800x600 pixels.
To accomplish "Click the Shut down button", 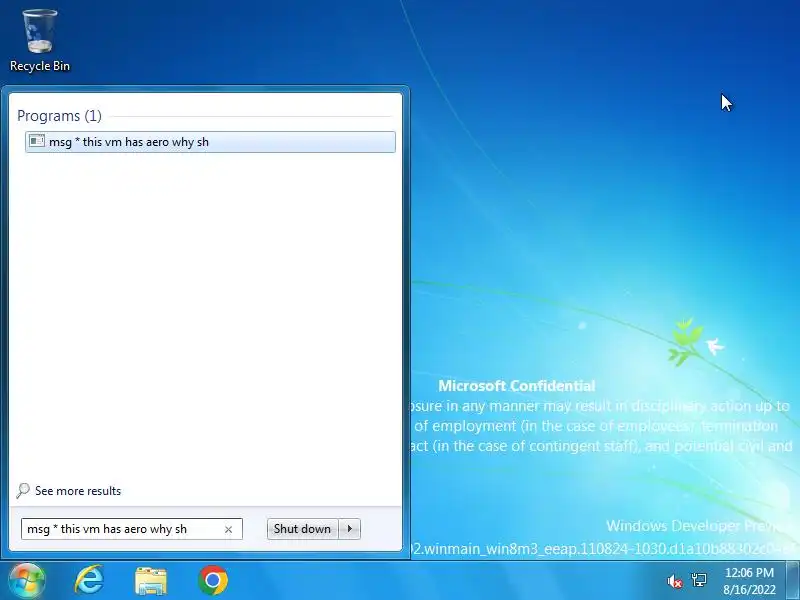I will coord(302,529).
